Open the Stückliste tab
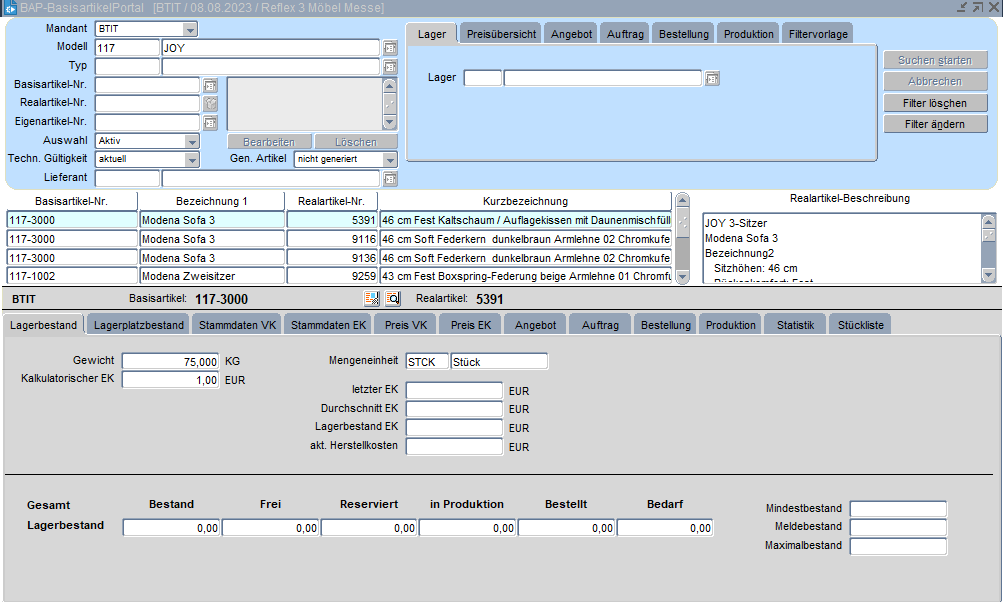 pos(860,325)
